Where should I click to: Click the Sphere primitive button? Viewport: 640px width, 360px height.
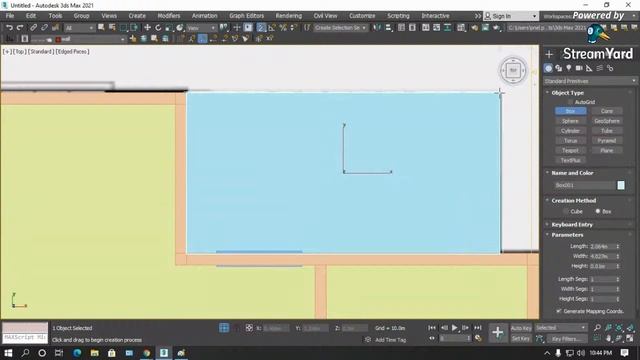pyautogui.click(x=570, y=121)
